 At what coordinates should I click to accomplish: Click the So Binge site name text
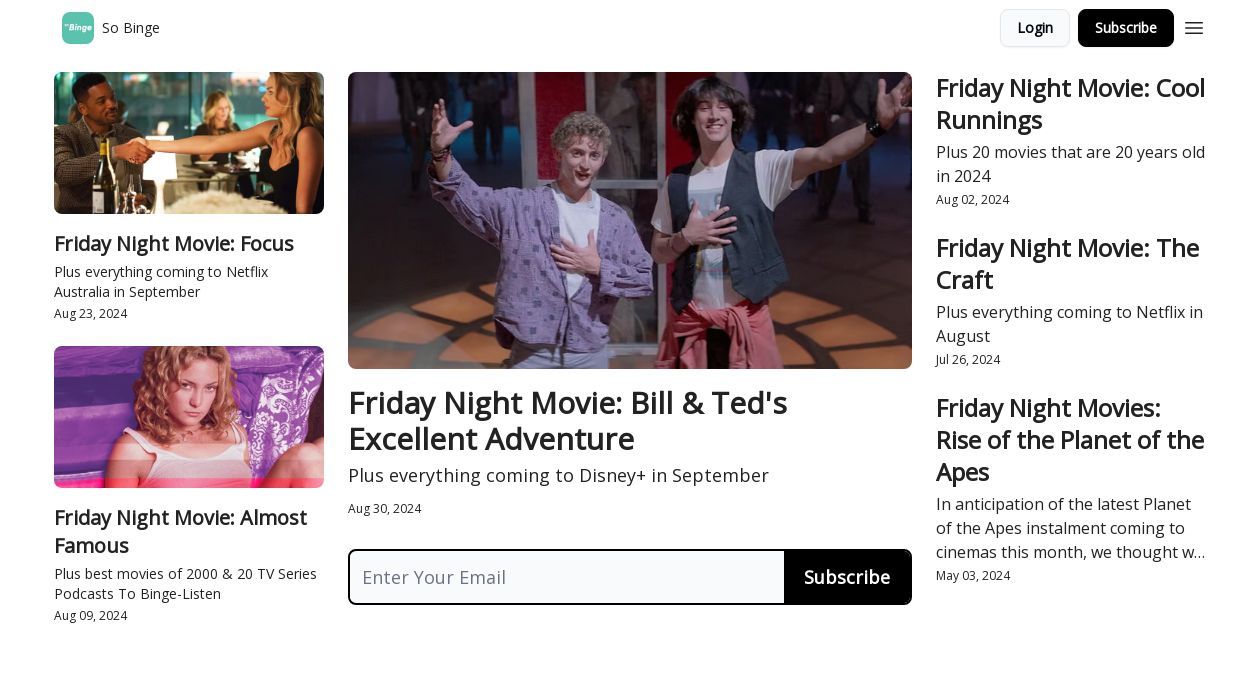point(131,28)
